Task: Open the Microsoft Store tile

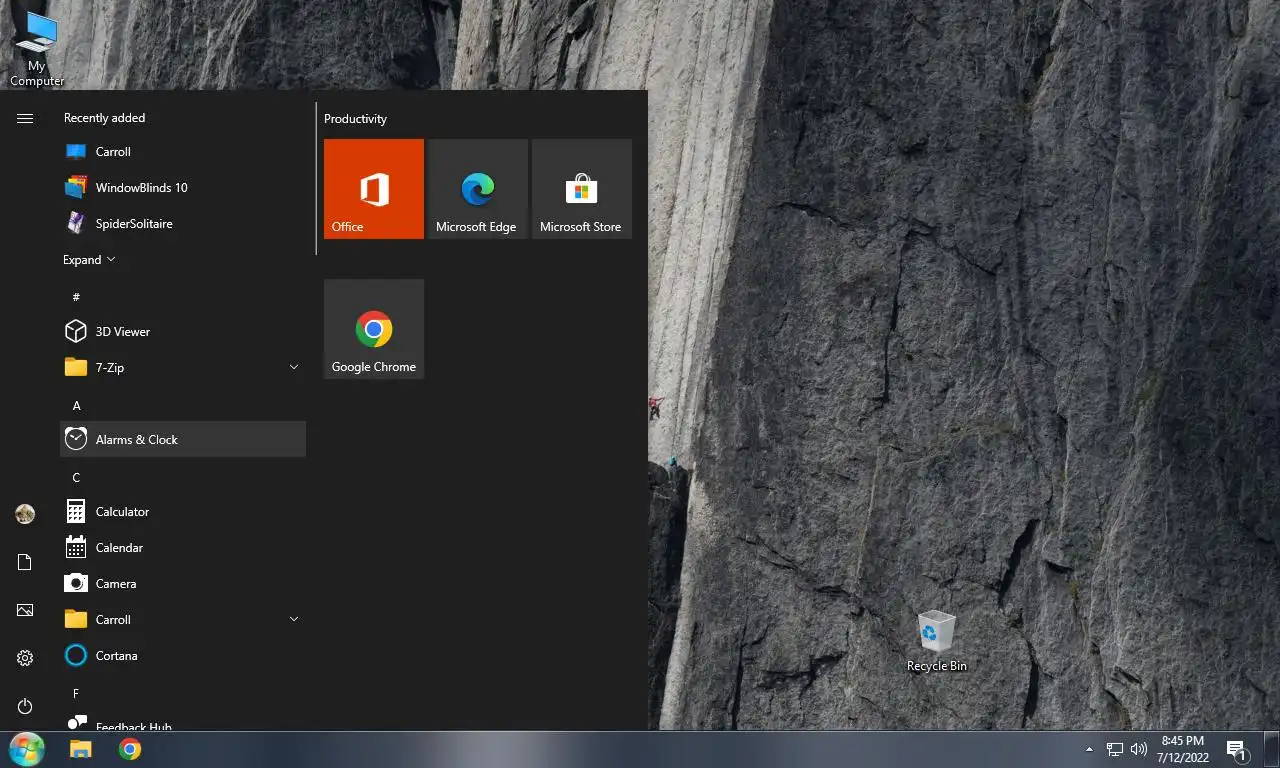Action: pyautogui.click(x=582, y=189)
